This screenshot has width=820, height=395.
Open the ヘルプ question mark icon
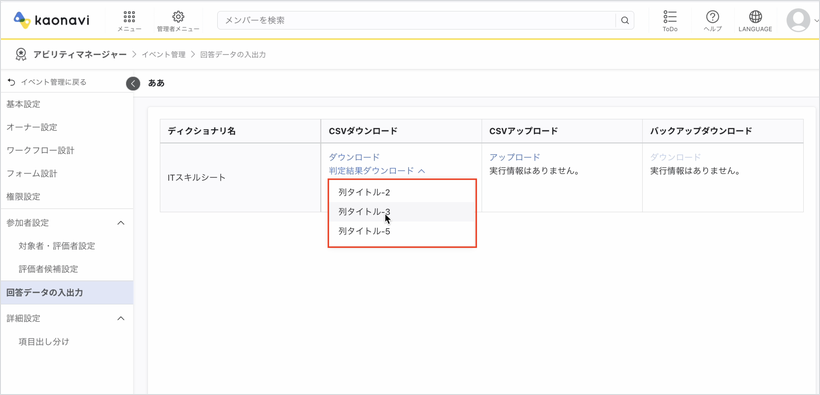pyautogui.click(x=712, y=21)
